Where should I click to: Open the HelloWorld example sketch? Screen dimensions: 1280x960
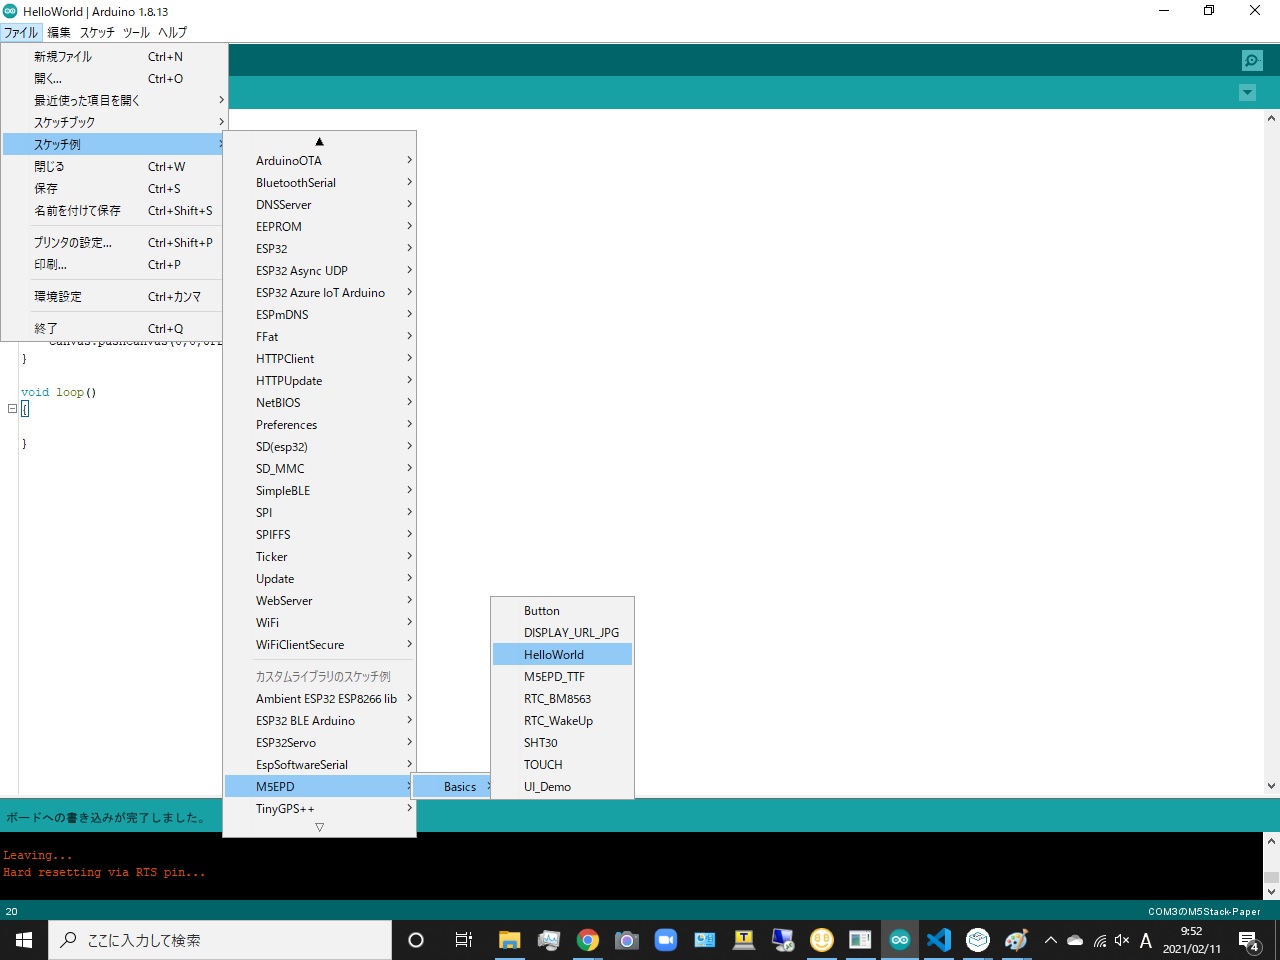pos(562,655)
